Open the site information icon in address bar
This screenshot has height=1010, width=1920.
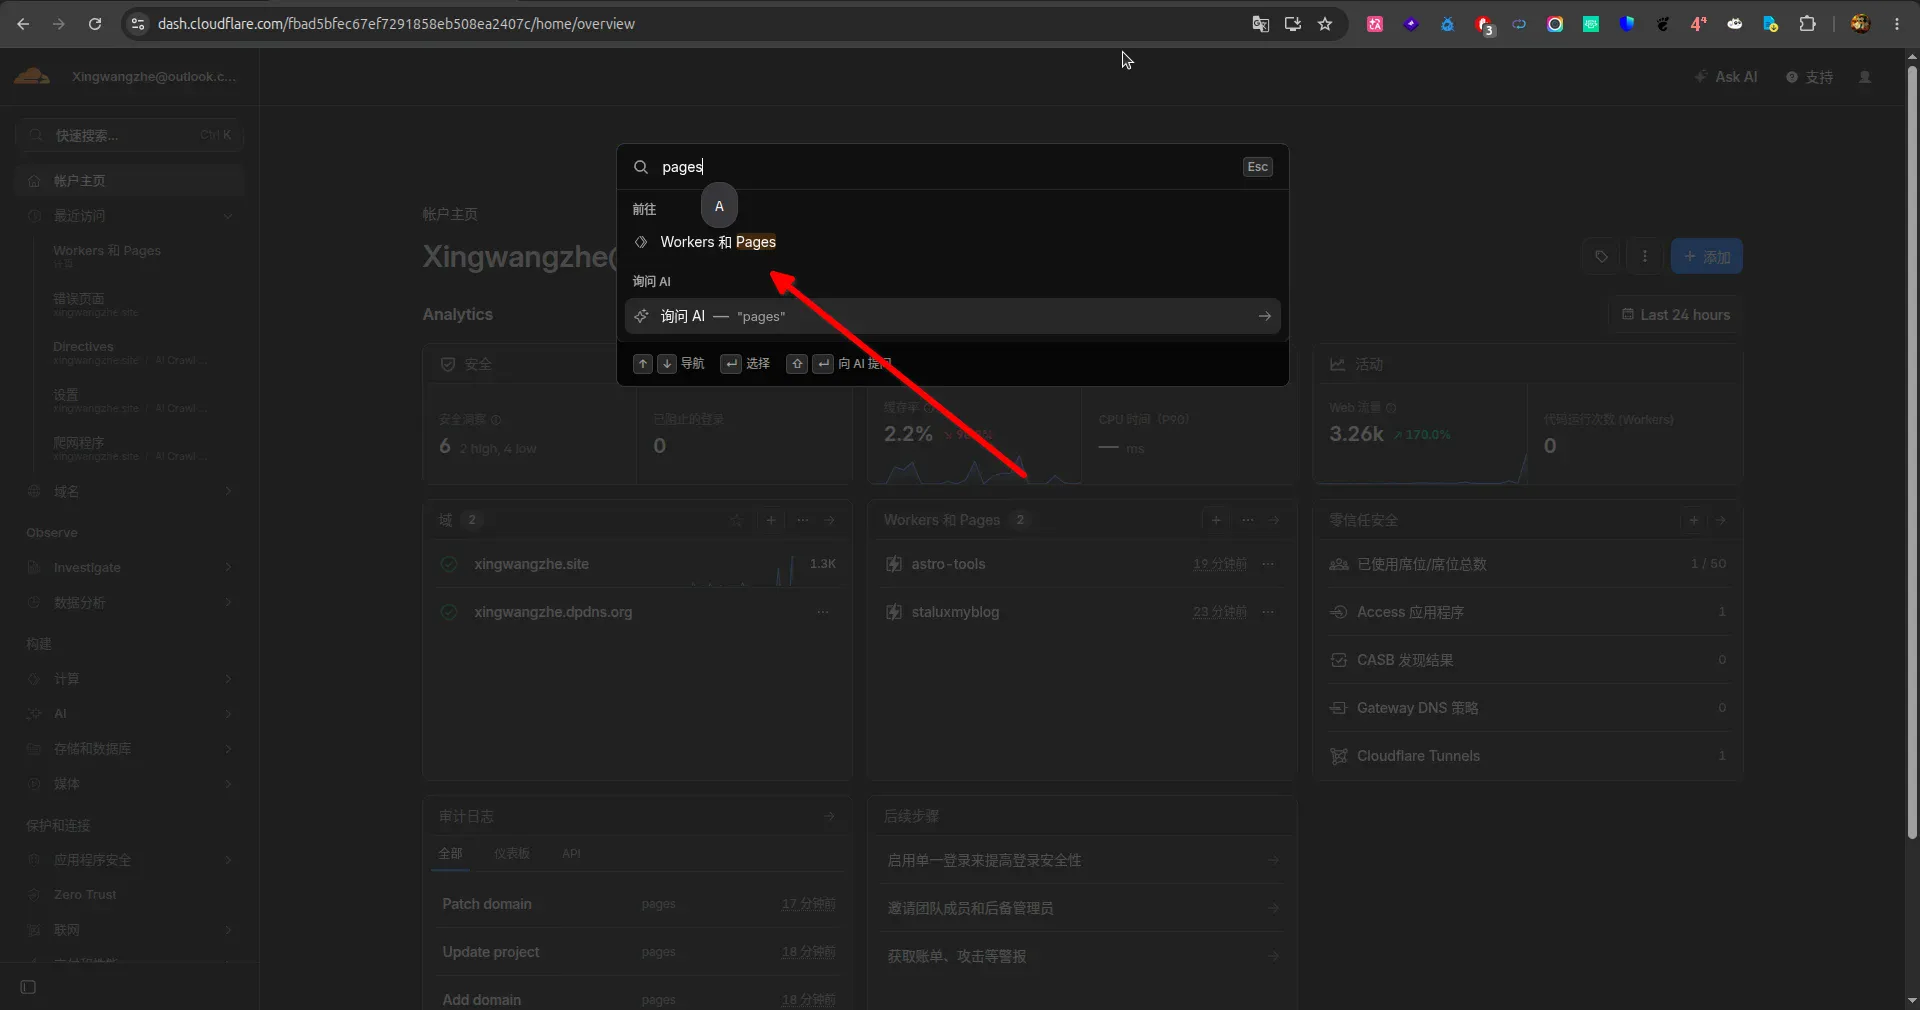pyautogui.click(x=138, y=24)
